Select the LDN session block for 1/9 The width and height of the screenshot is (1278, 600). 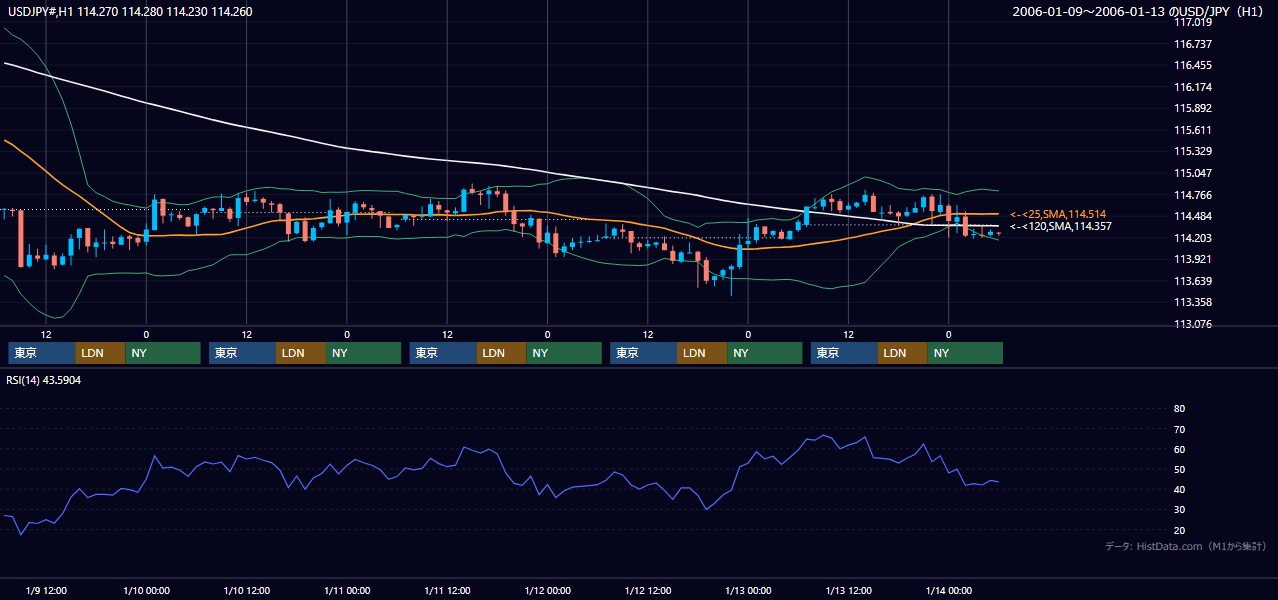point(100,353)
